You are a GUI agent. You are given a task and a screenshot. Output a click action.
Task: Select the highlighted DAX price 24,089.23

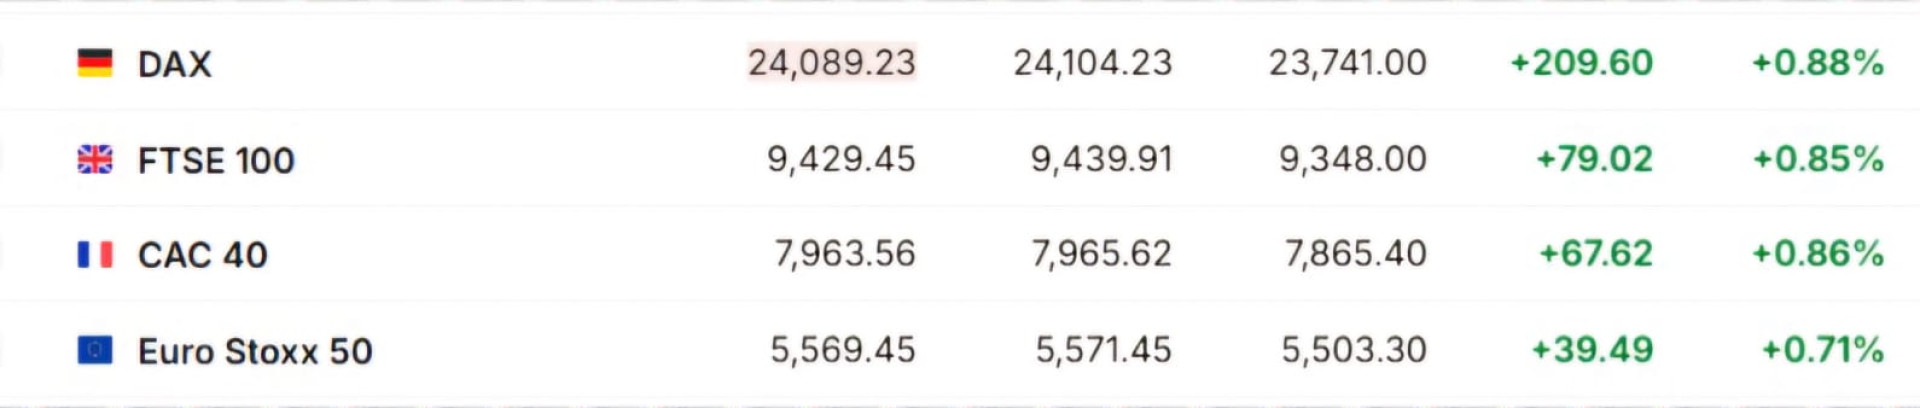pos(832,63)
